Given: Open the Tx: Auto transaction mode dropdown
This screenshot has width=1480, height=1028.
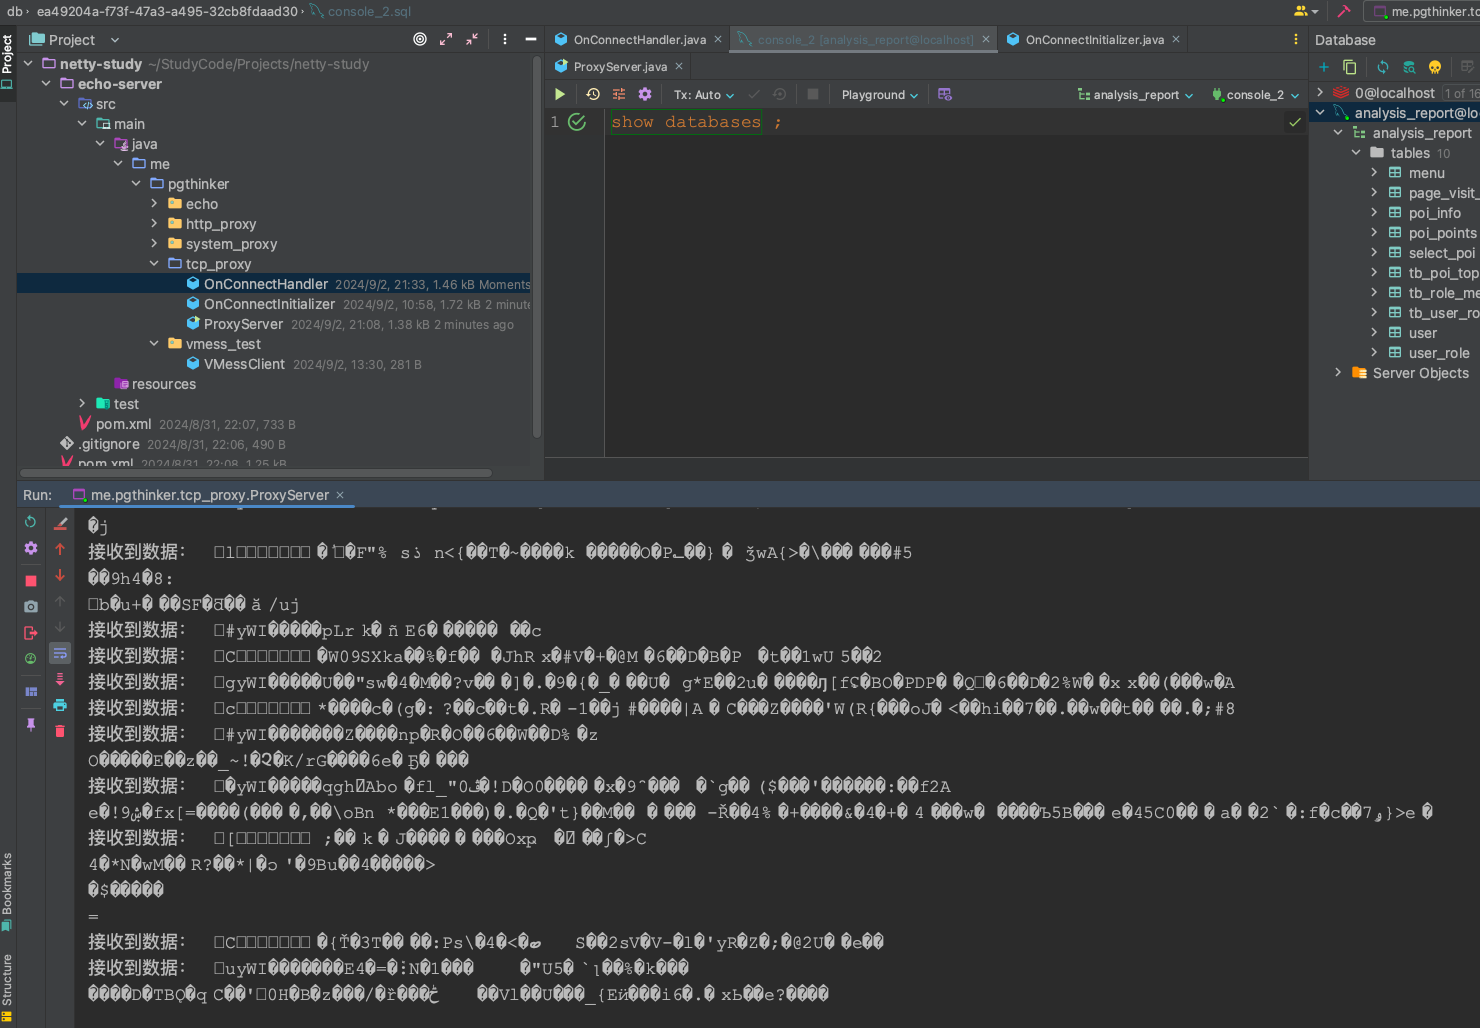Looking at the screenshot, I should pos(704,95).
